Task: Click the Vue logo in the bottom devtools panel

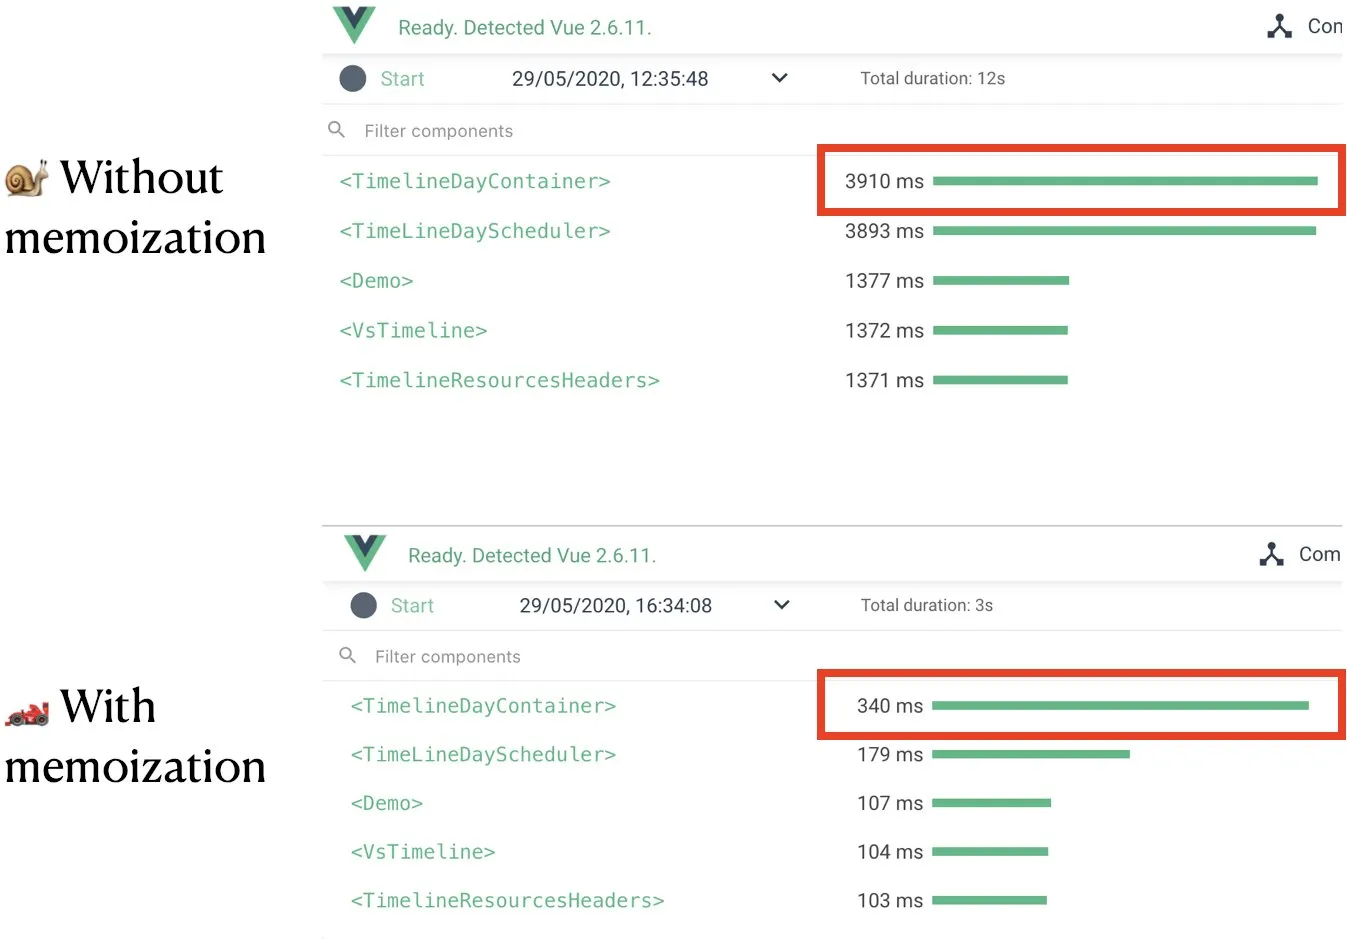Action: tap(365, 552)
